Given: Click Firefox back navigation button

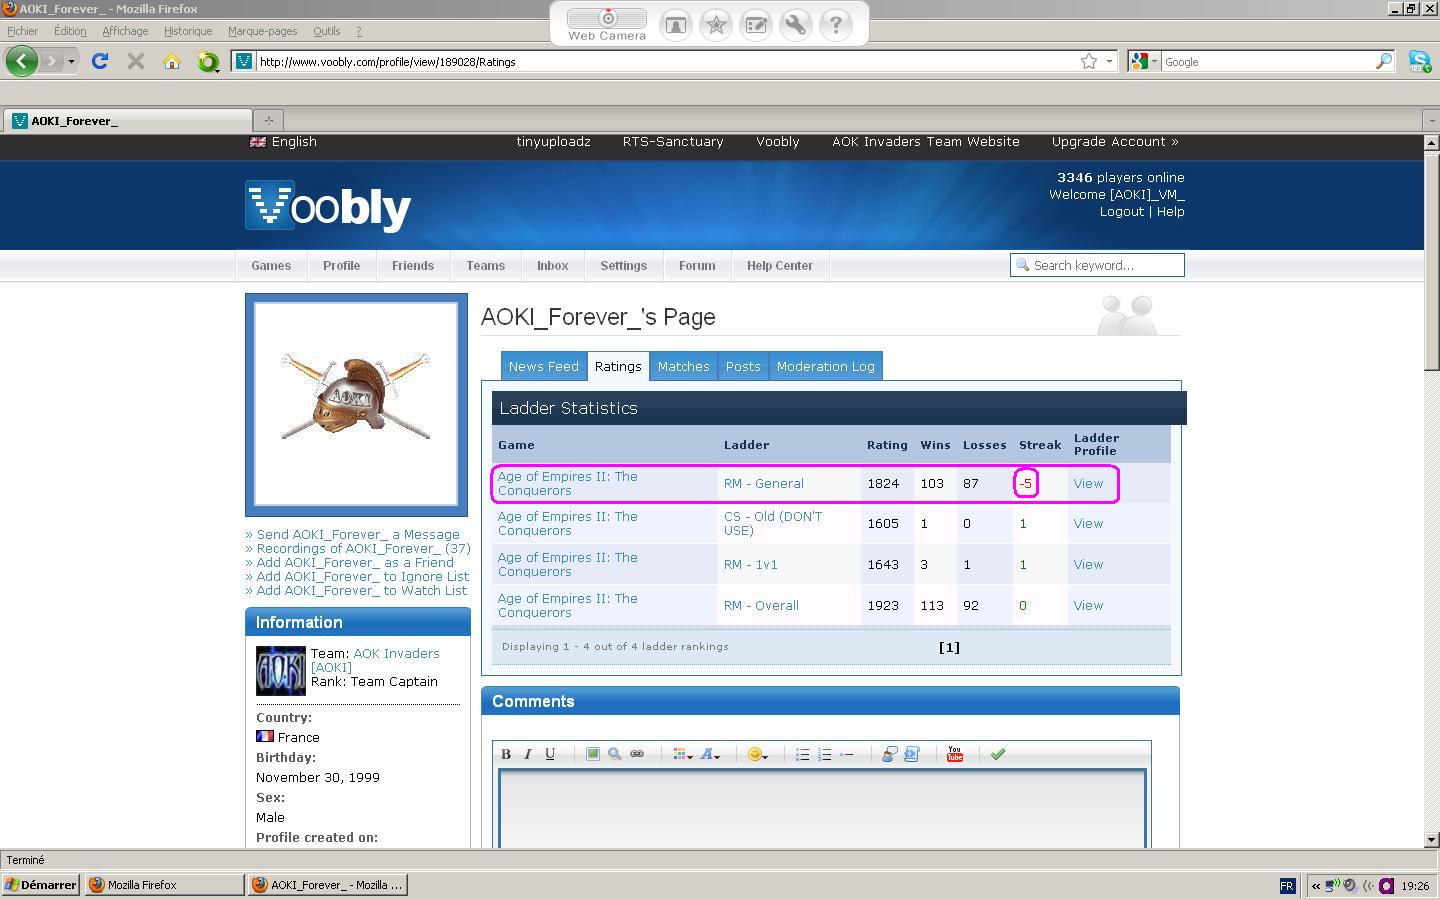Looking at the screenshot, I should click(x=21, y=61).
